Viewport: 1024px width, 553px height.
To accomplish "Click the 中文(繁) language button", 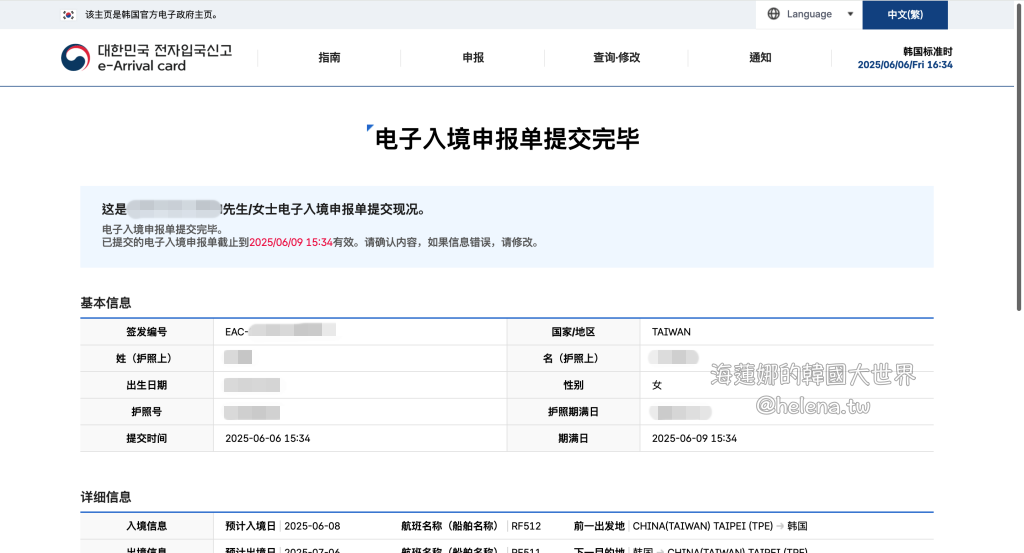I will (904, 14).
